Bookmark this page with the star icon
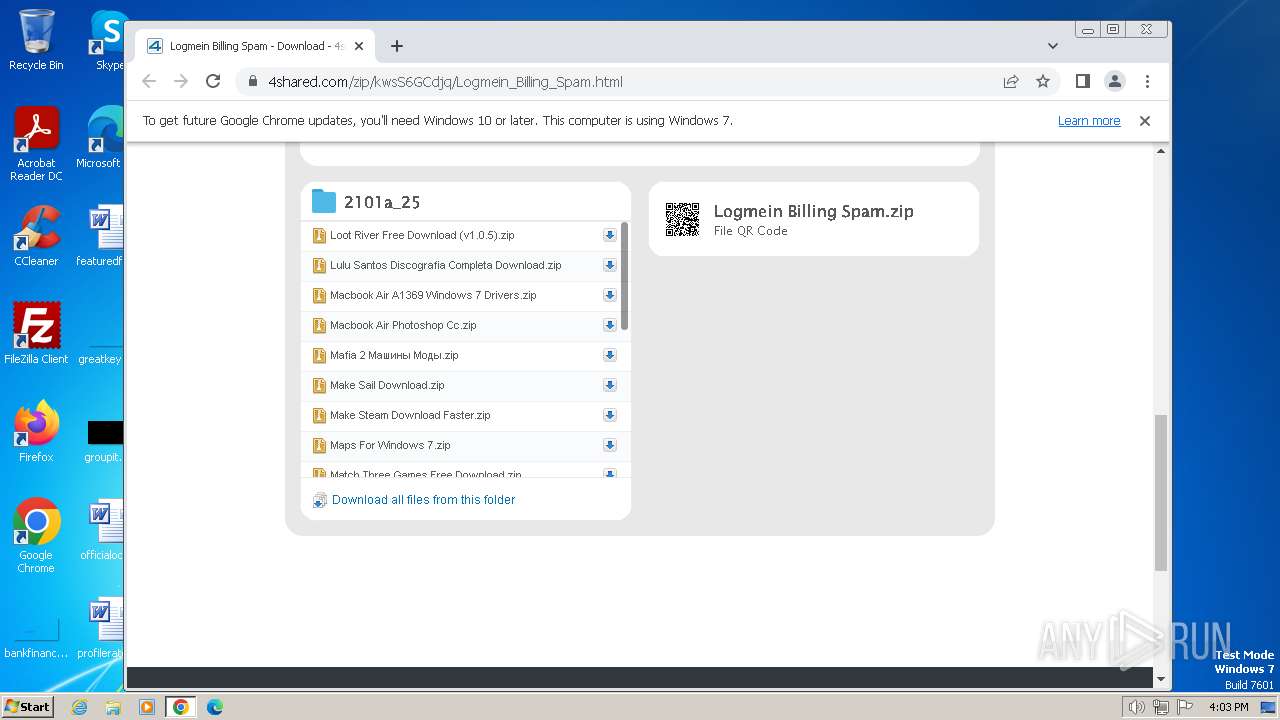Image resolution: width=1280 pixels, height=720 pixels. point(1043,81)
